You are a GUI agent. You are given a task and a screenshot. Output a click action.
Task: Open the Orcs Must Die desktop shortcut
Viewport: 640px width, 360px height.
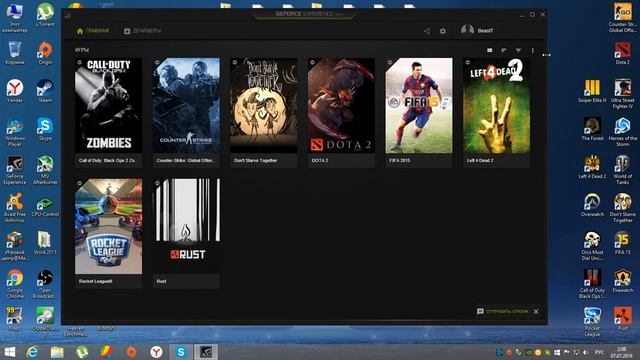click(x=592, y=246)
